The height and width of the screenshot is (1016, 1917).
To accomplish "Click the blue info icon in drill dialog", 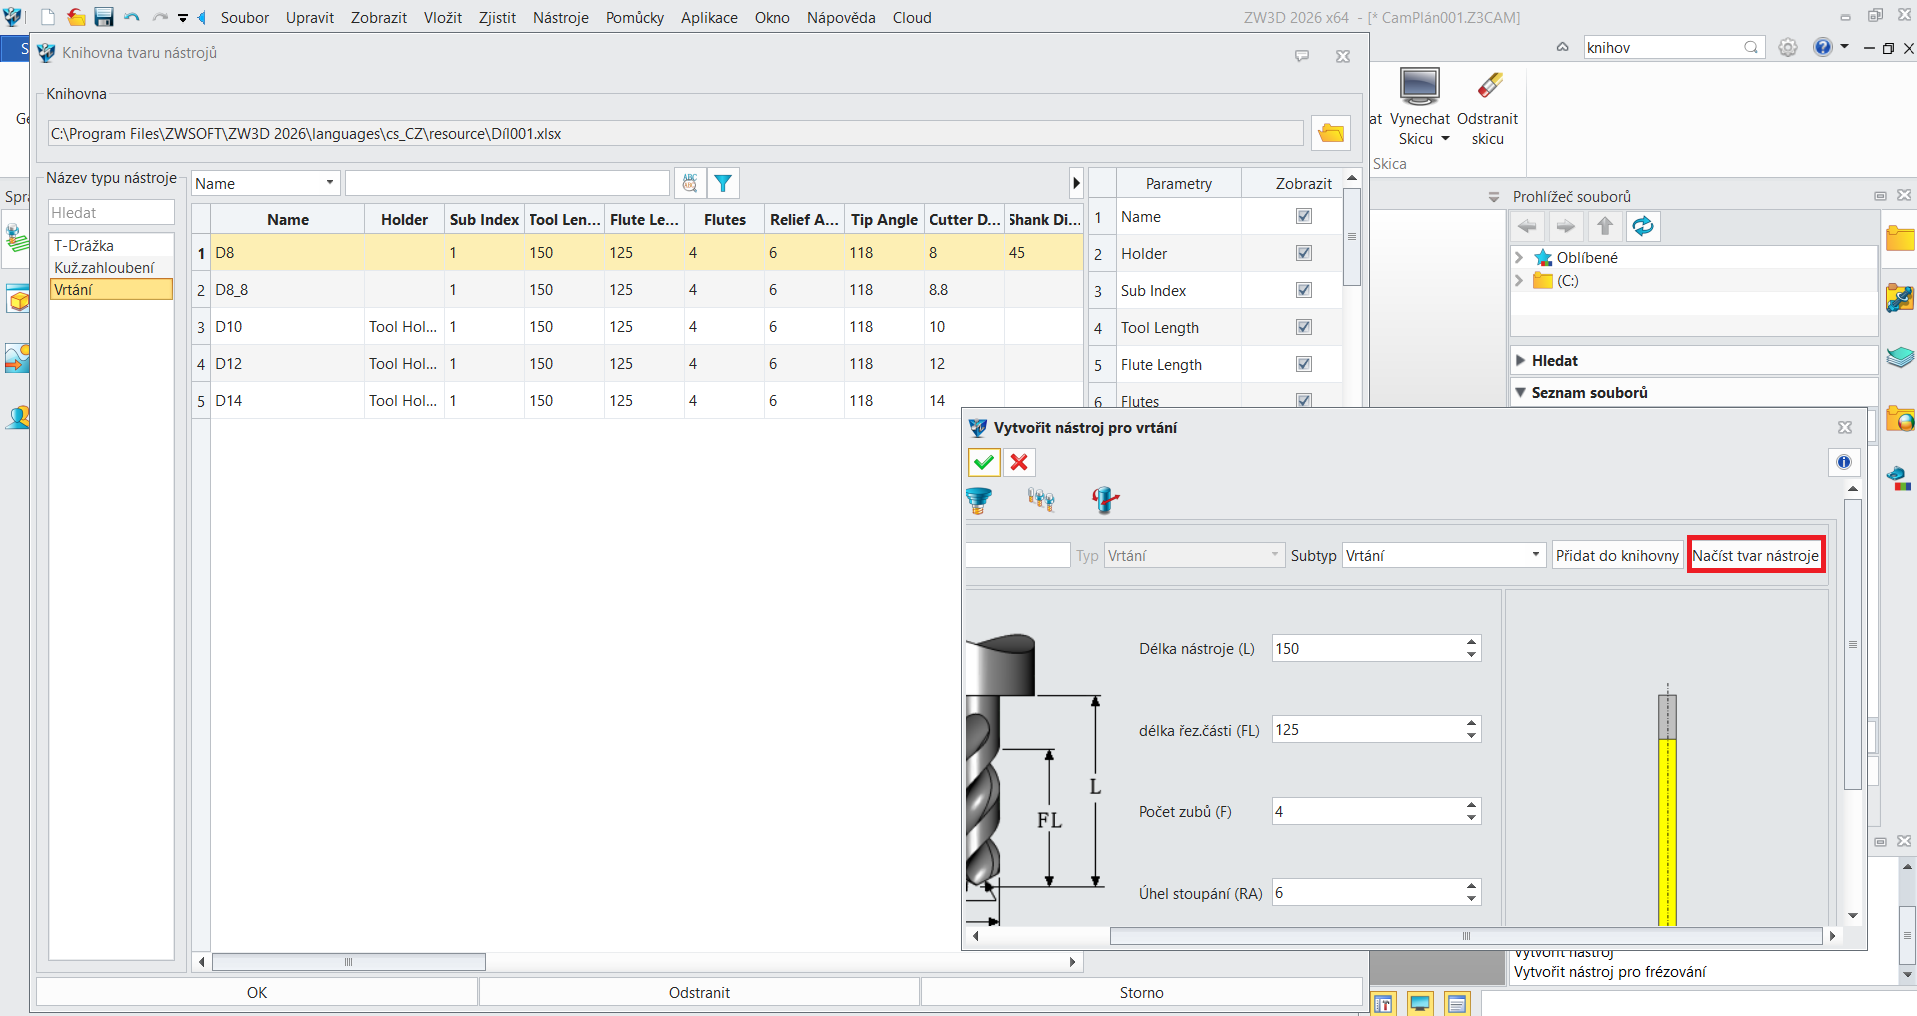I will (x=1844, y=462).
